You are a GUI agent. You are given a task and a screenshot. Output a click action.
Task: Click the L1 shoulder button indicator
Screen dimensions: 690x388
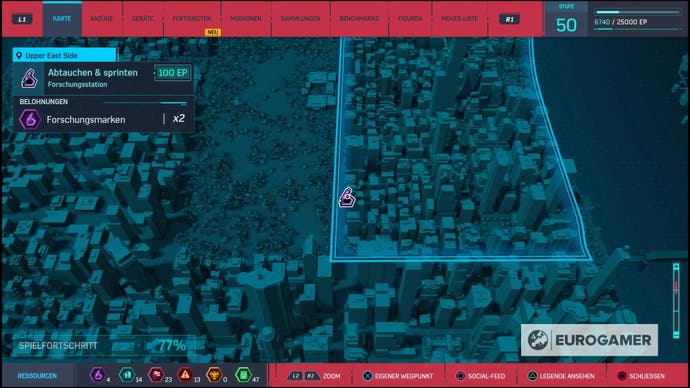[x=22, y=19]
